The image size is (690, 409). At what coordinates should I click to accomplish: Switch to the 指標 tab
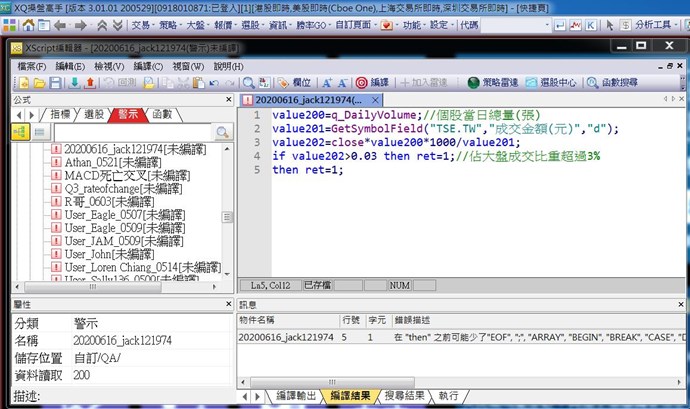click(60, 115)
